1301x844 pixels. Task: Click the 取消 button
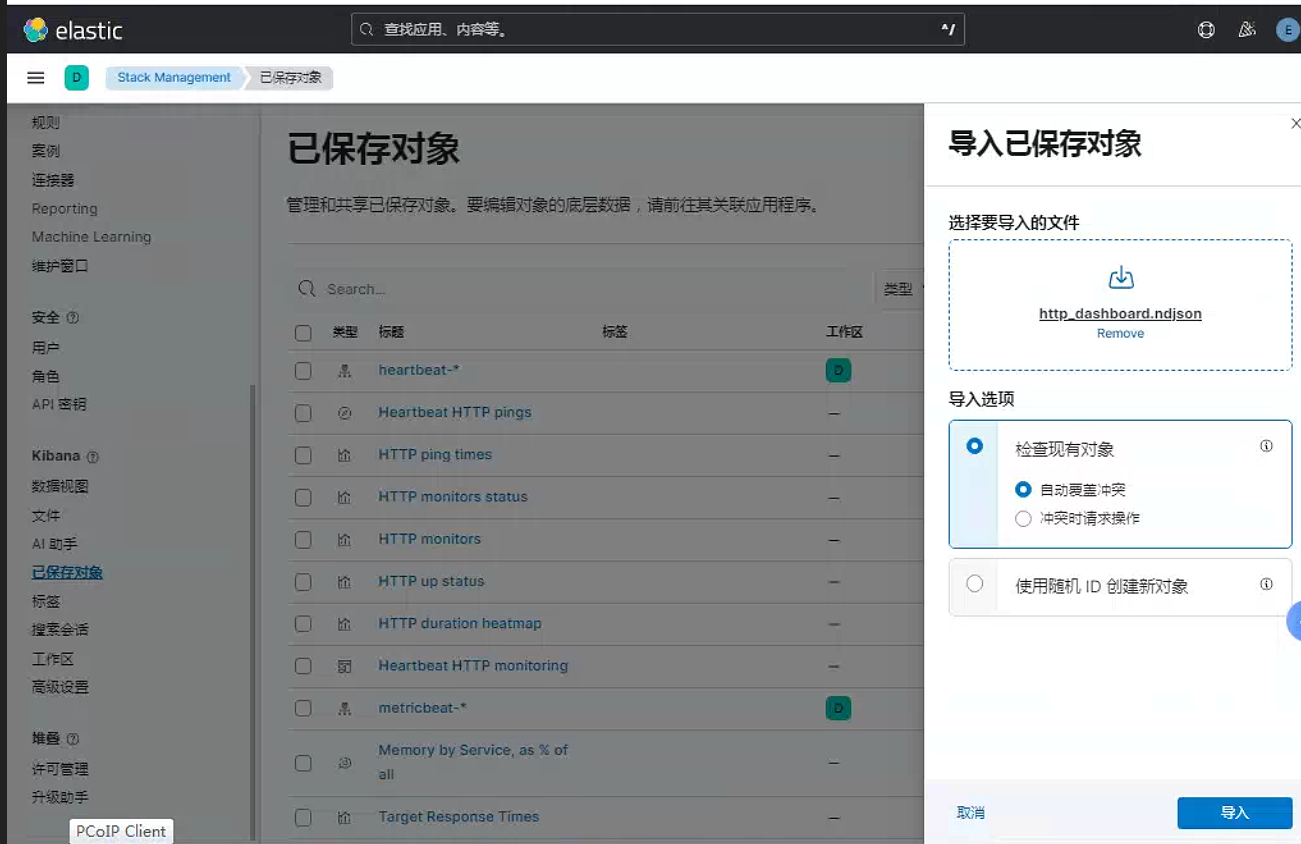pyautogui.click(x=970, y=813)
